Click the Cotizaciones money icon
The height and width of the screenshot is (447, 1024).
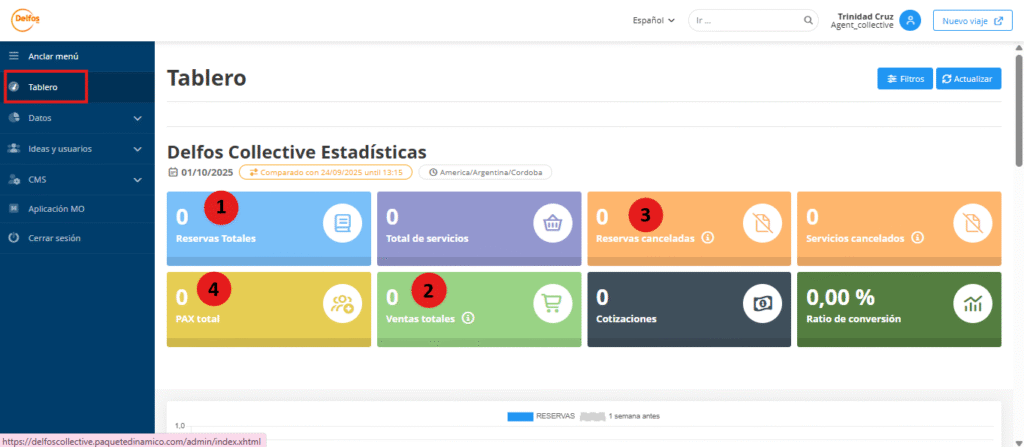click(762, 303)
